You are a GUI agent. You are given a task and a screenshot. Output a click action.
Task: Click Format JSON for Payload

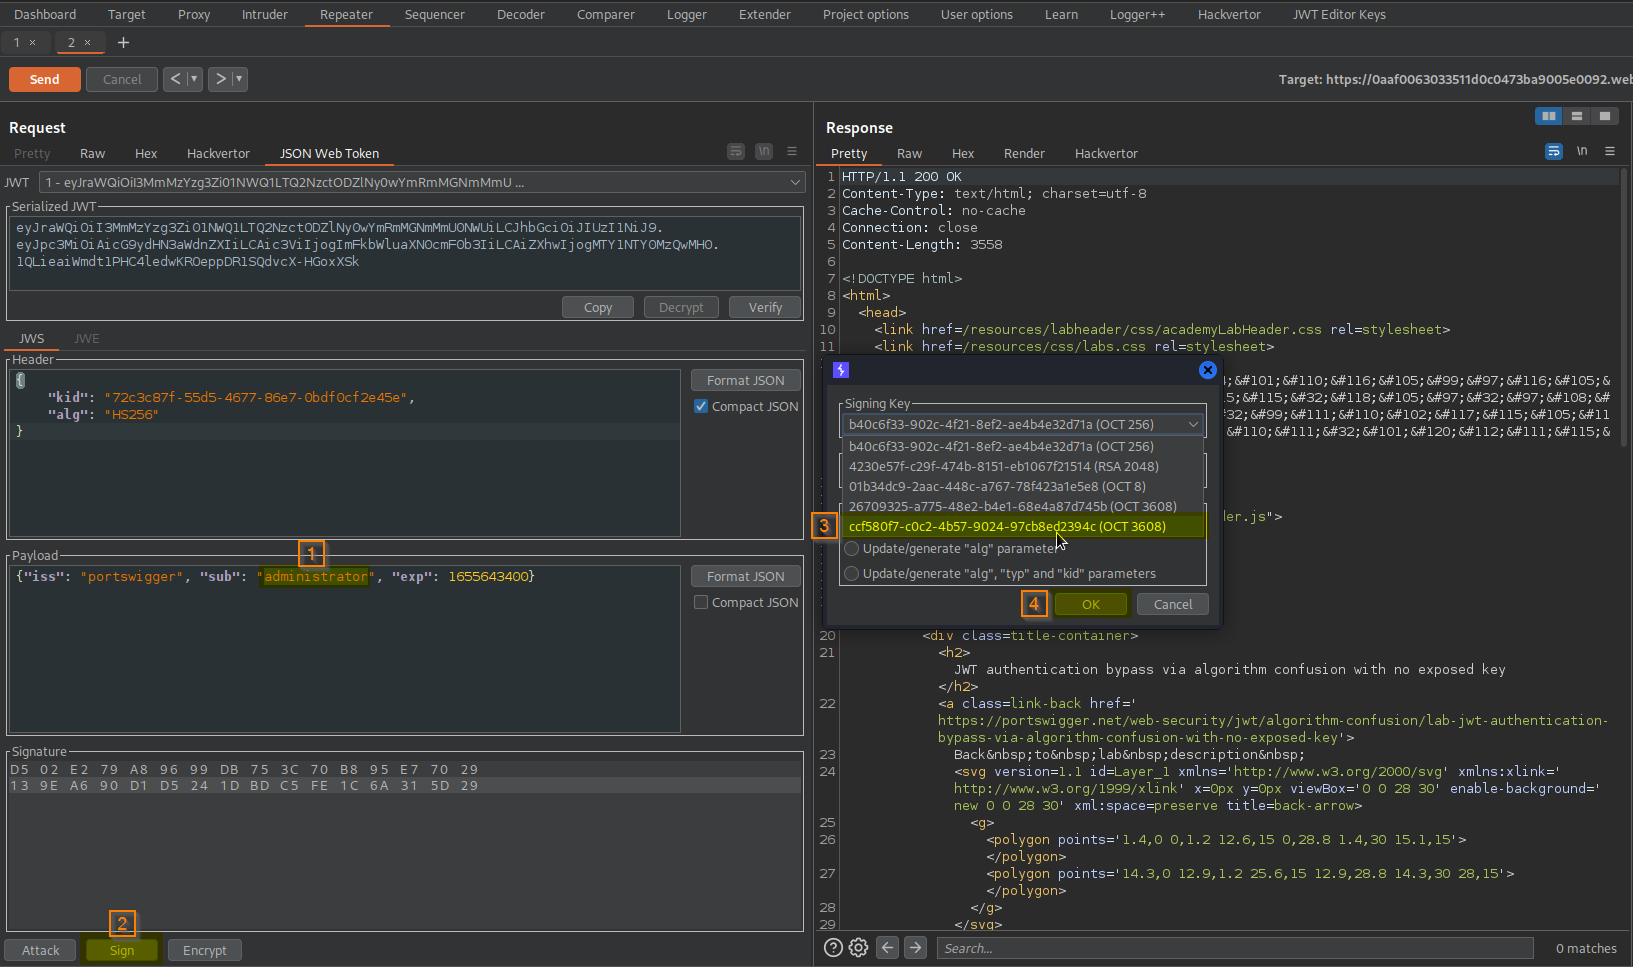pos(745,576)
